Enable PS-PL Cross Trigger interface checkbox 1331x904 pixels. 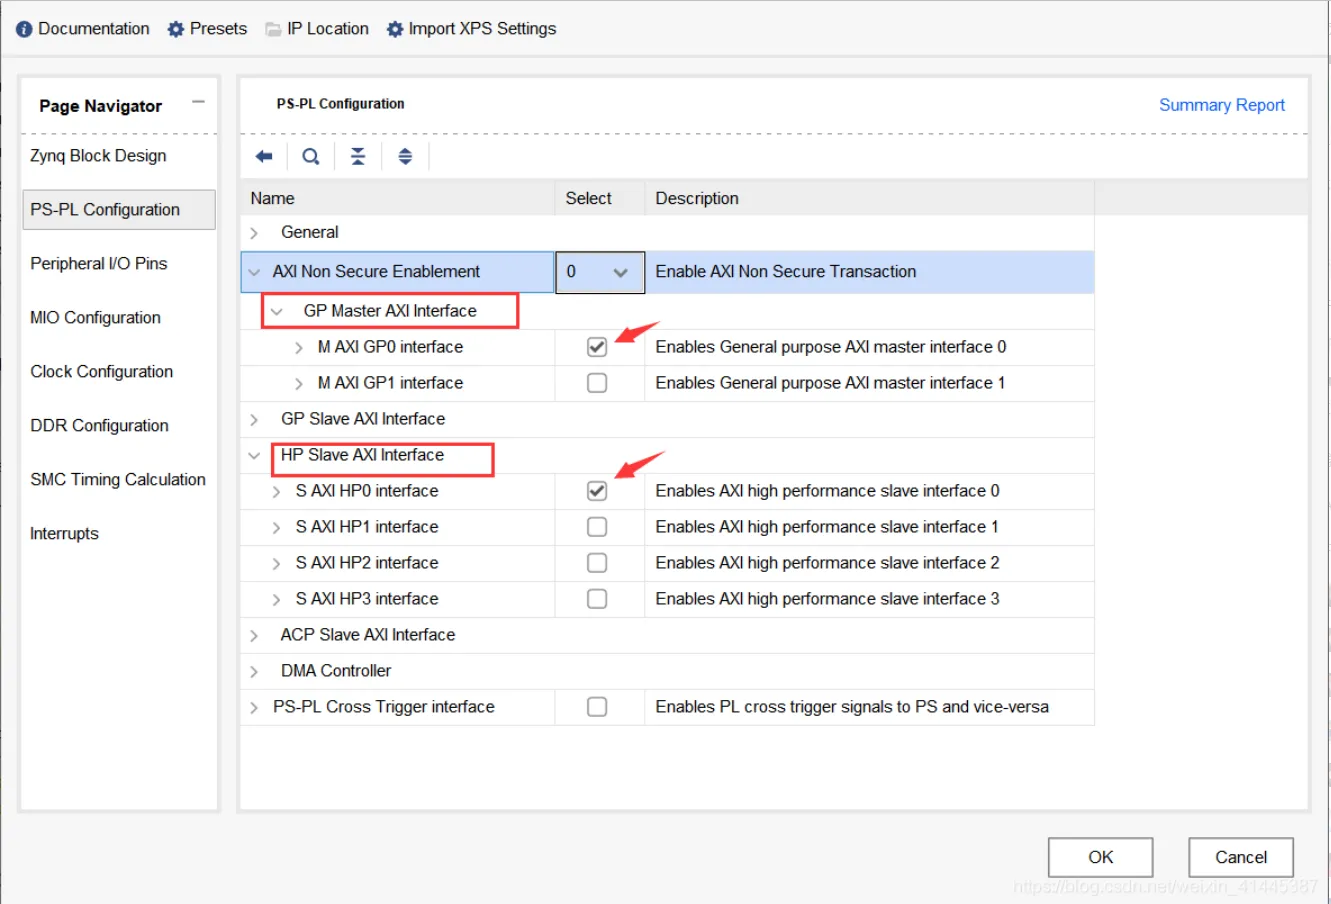pos(597,707)
